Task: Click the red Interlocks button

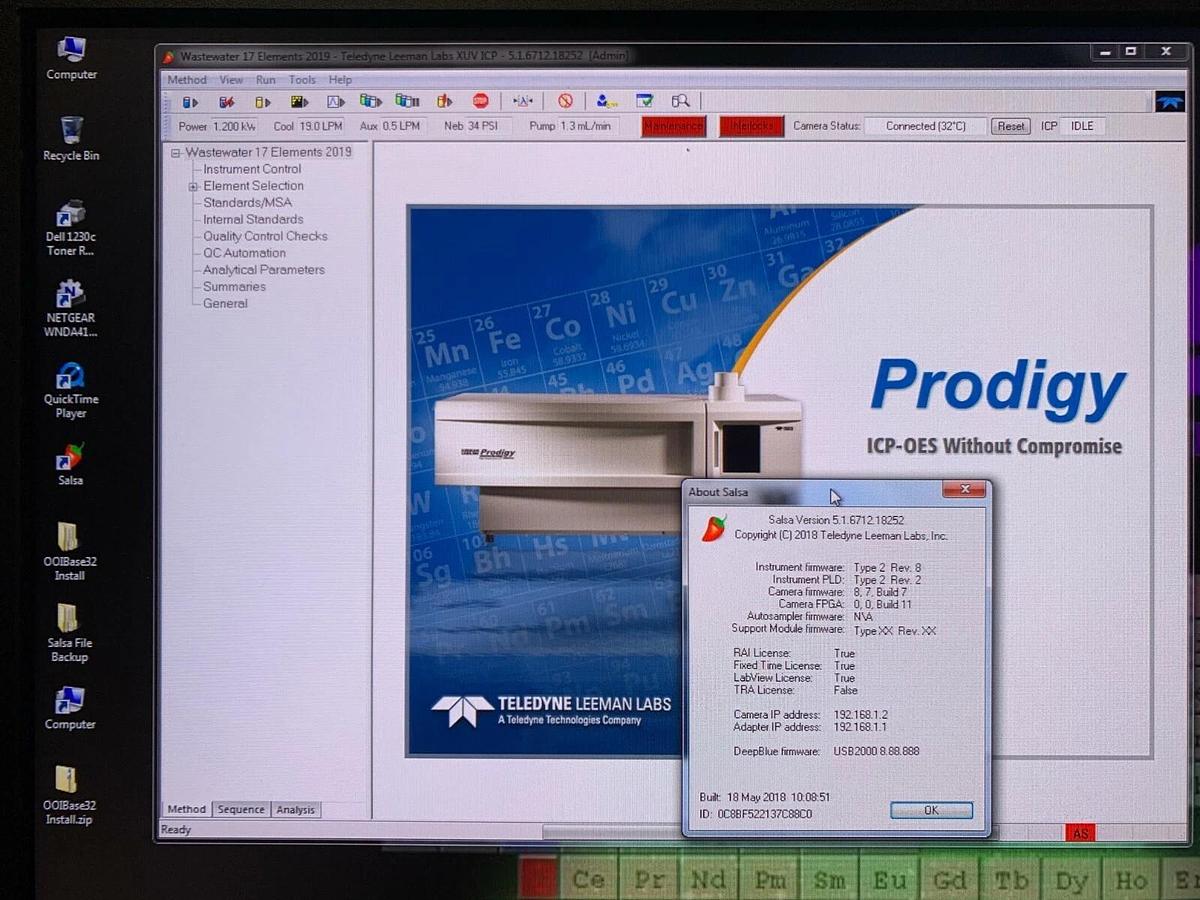Action: [x=751, y=127]
